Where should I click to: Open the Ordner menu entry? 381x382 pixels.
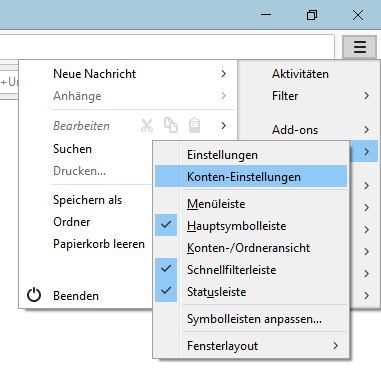[72, 222]
